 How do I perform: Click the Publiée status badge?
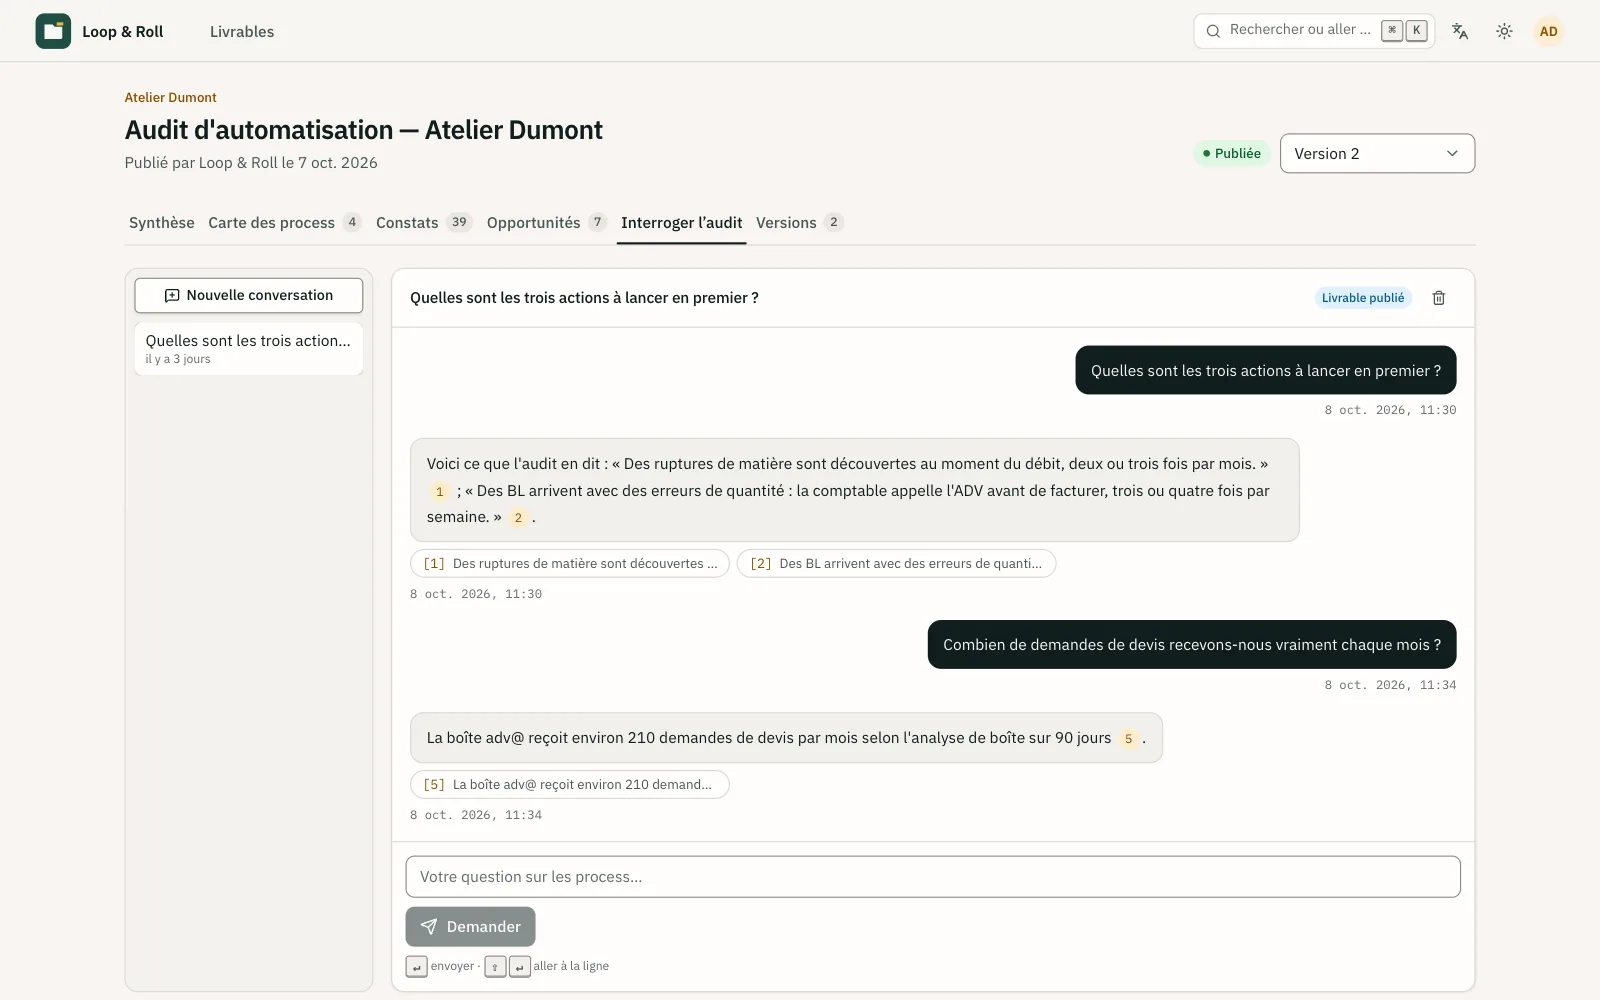[1232, 153]
